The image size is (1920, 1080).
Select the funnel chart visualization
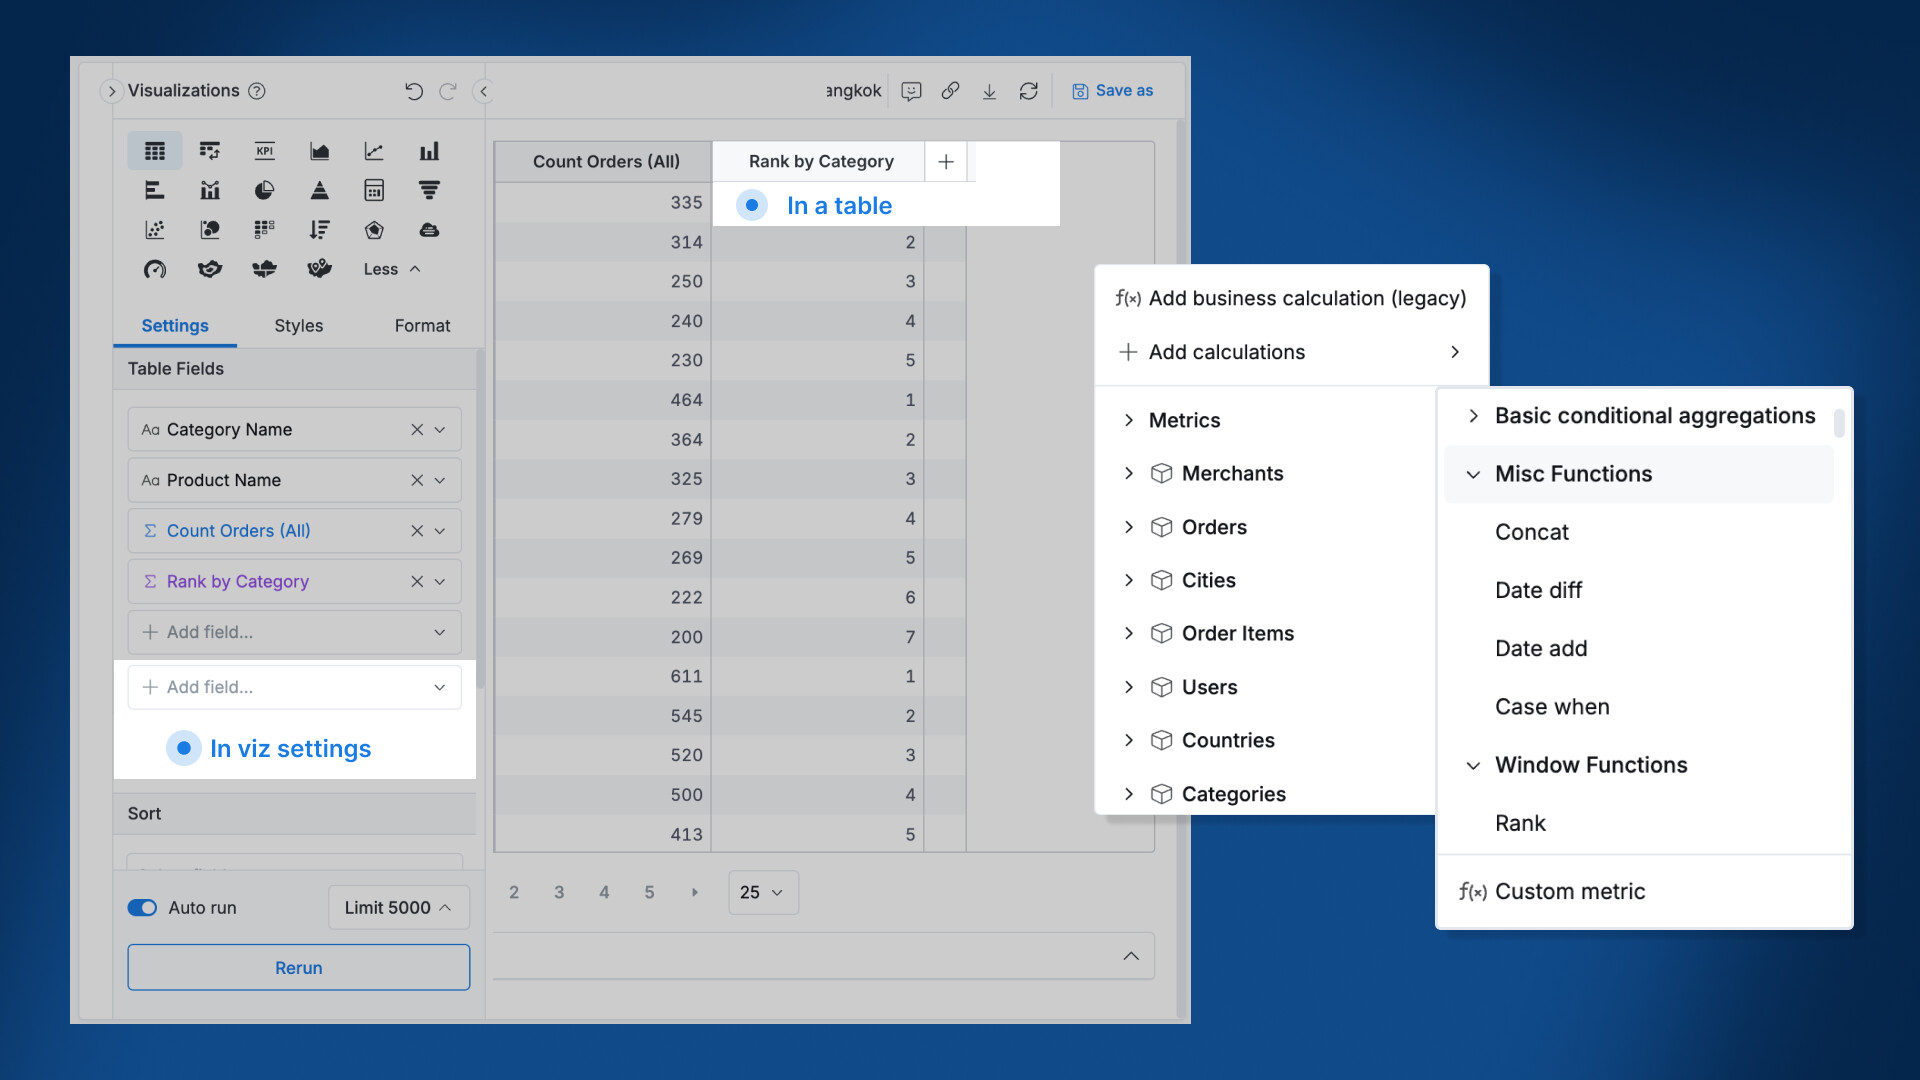tap(429, 190)
